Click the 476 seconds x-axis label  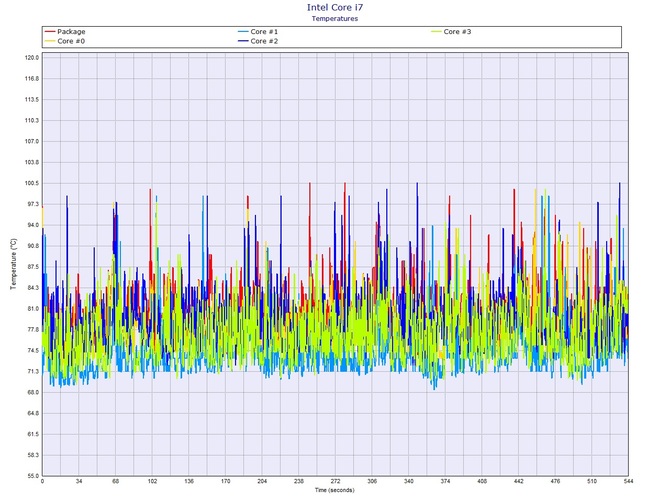555,481
